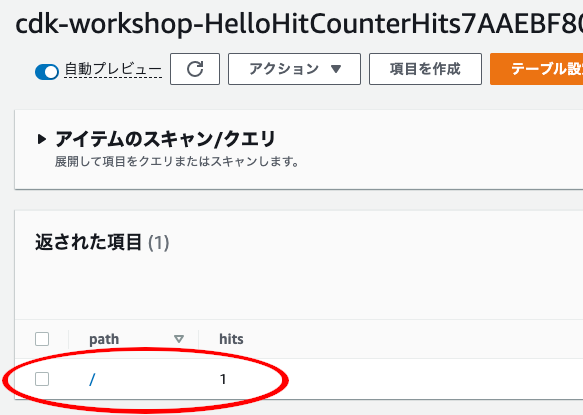Click the sort triangle beside path
This screenshot has width=583, height=415.
coord(179,339)
